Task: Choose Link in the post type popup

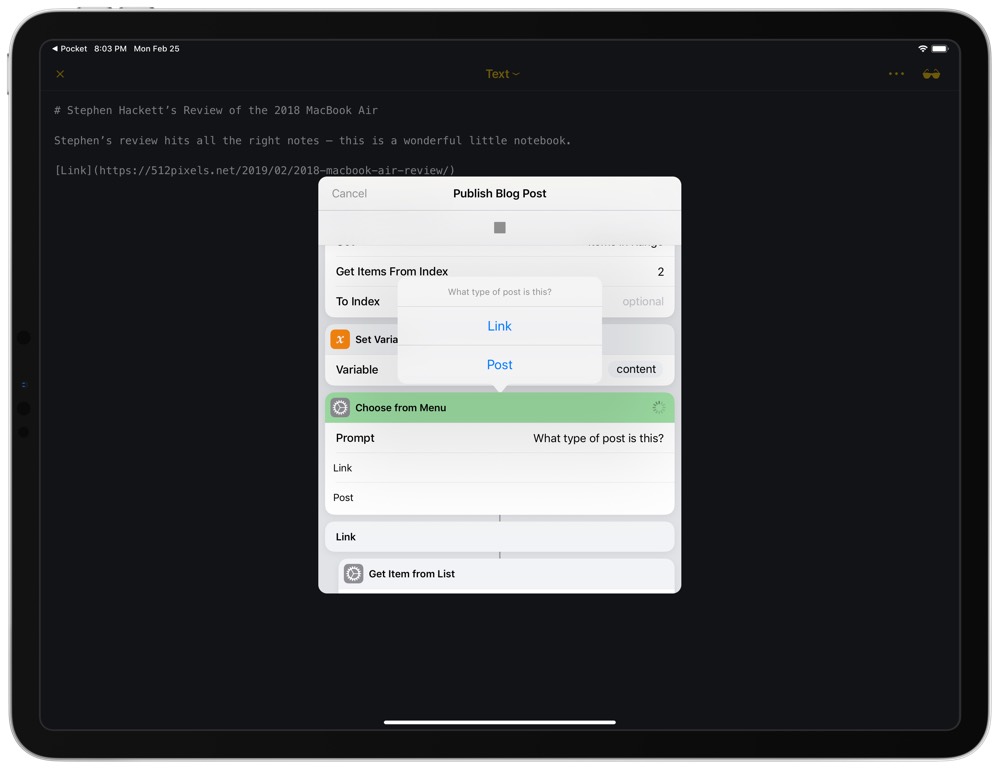Action: coord(499,326)
